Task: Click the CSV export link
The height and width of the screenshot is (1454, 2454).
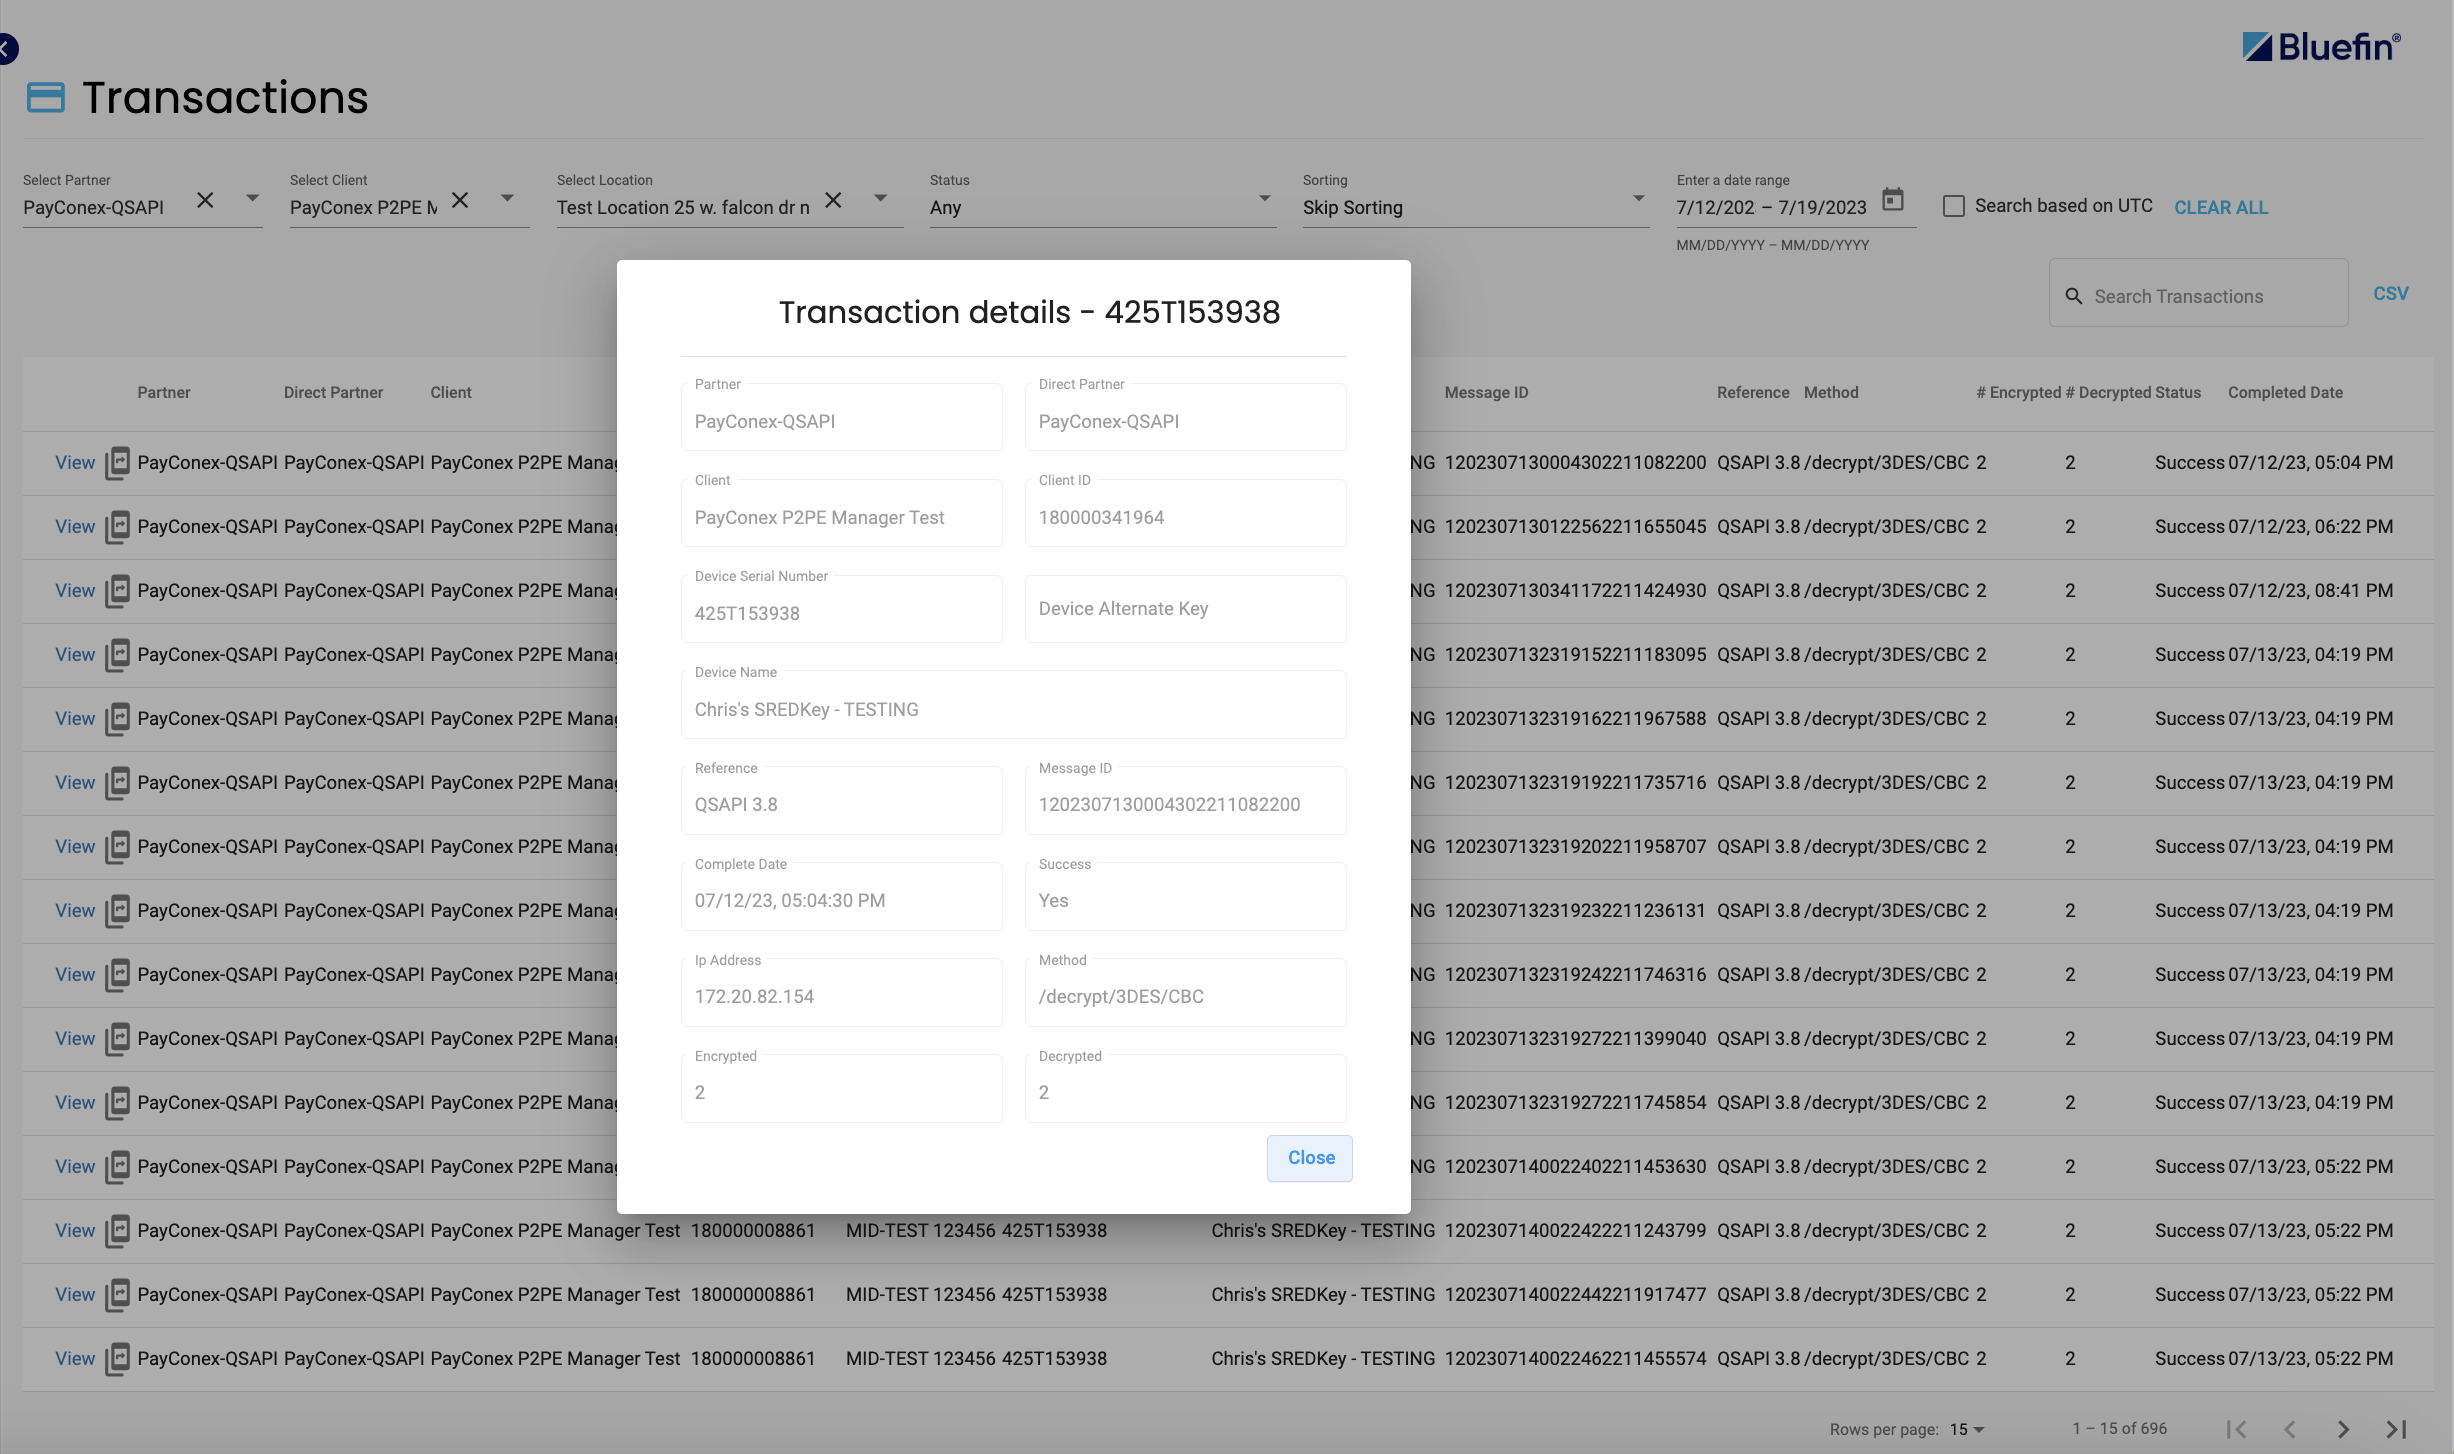Action: pyautogui.click(x=2390, y=292)
